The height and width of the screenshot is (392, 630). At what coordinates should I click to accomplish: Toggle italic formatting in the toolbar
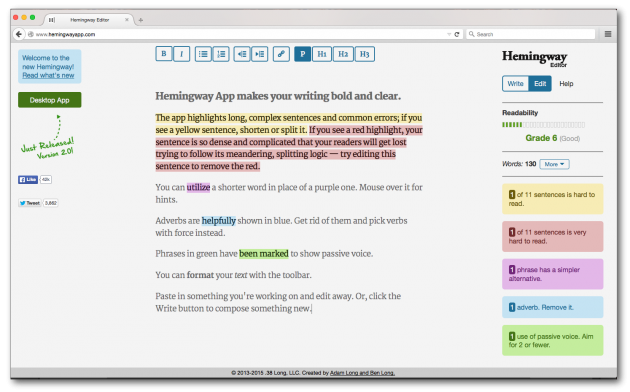click(182, 54)
